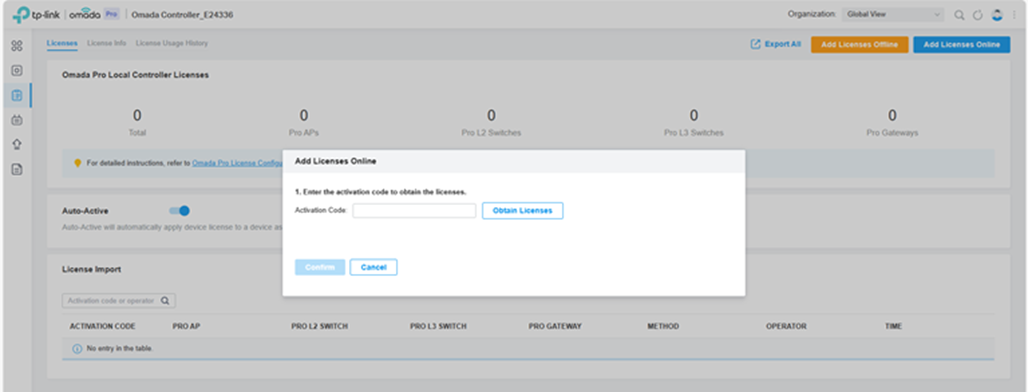
Task: Click the PRO GATEWAY column header
Action: [x=555, y=326]
